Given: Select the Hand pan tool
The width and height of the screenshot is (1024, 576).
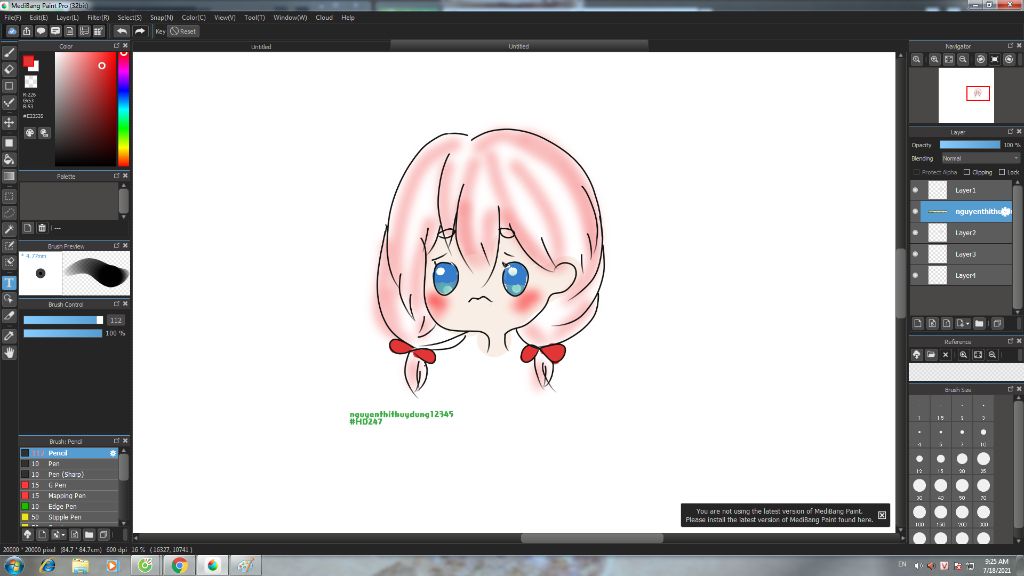Looking at the screenshot, I should tap(9, 353).
